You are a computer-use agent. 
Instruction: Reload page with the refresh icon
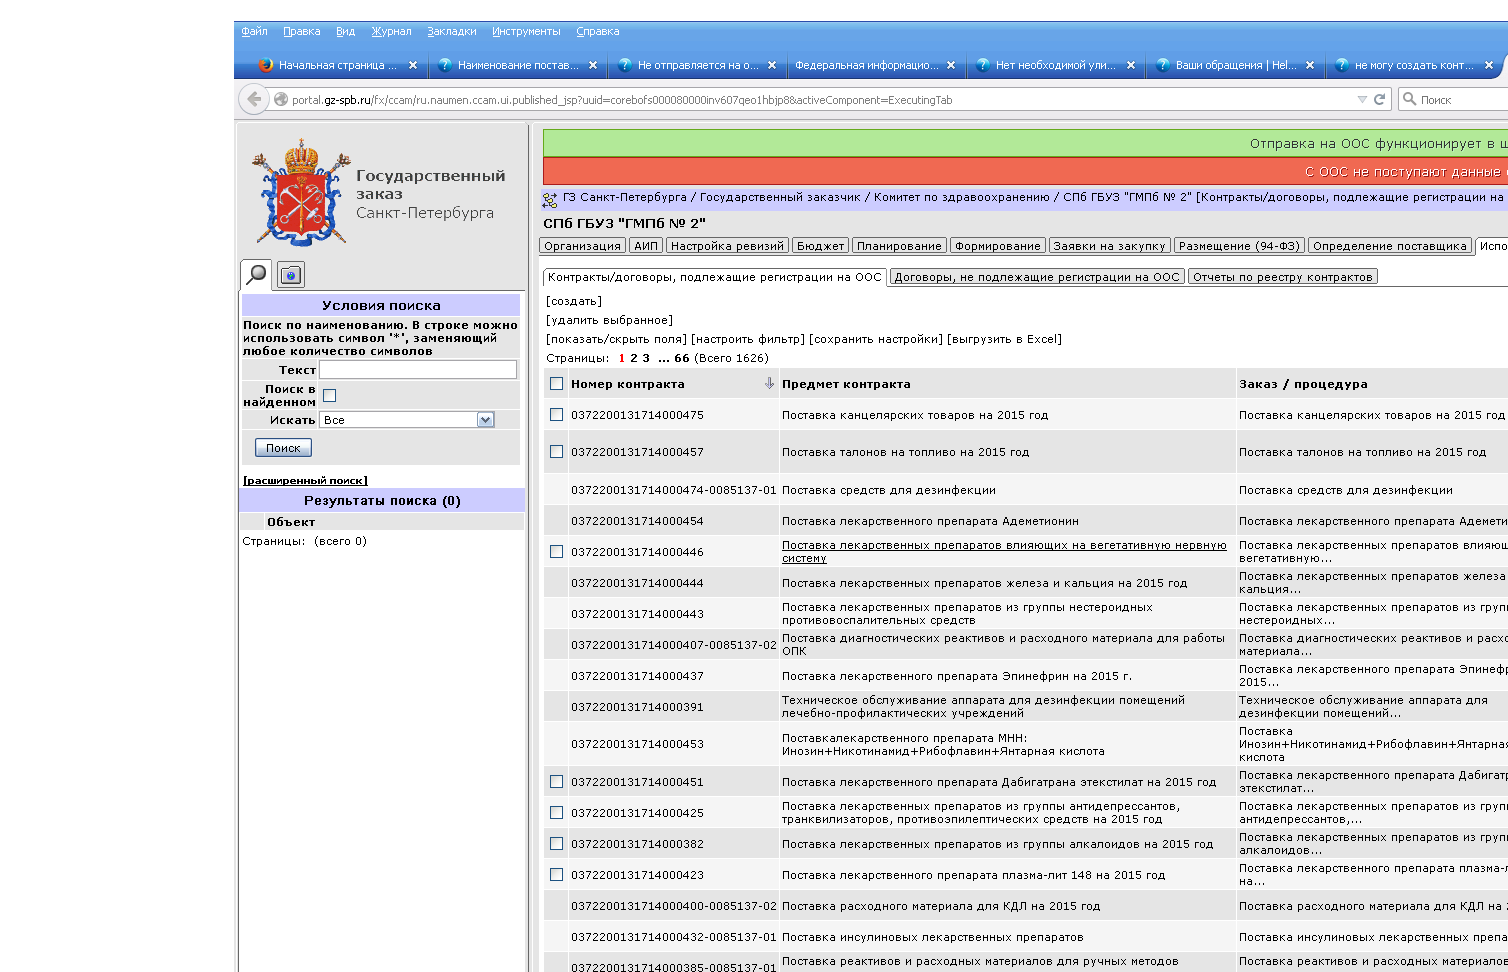pyautogui.click(x=1380, y=99)
